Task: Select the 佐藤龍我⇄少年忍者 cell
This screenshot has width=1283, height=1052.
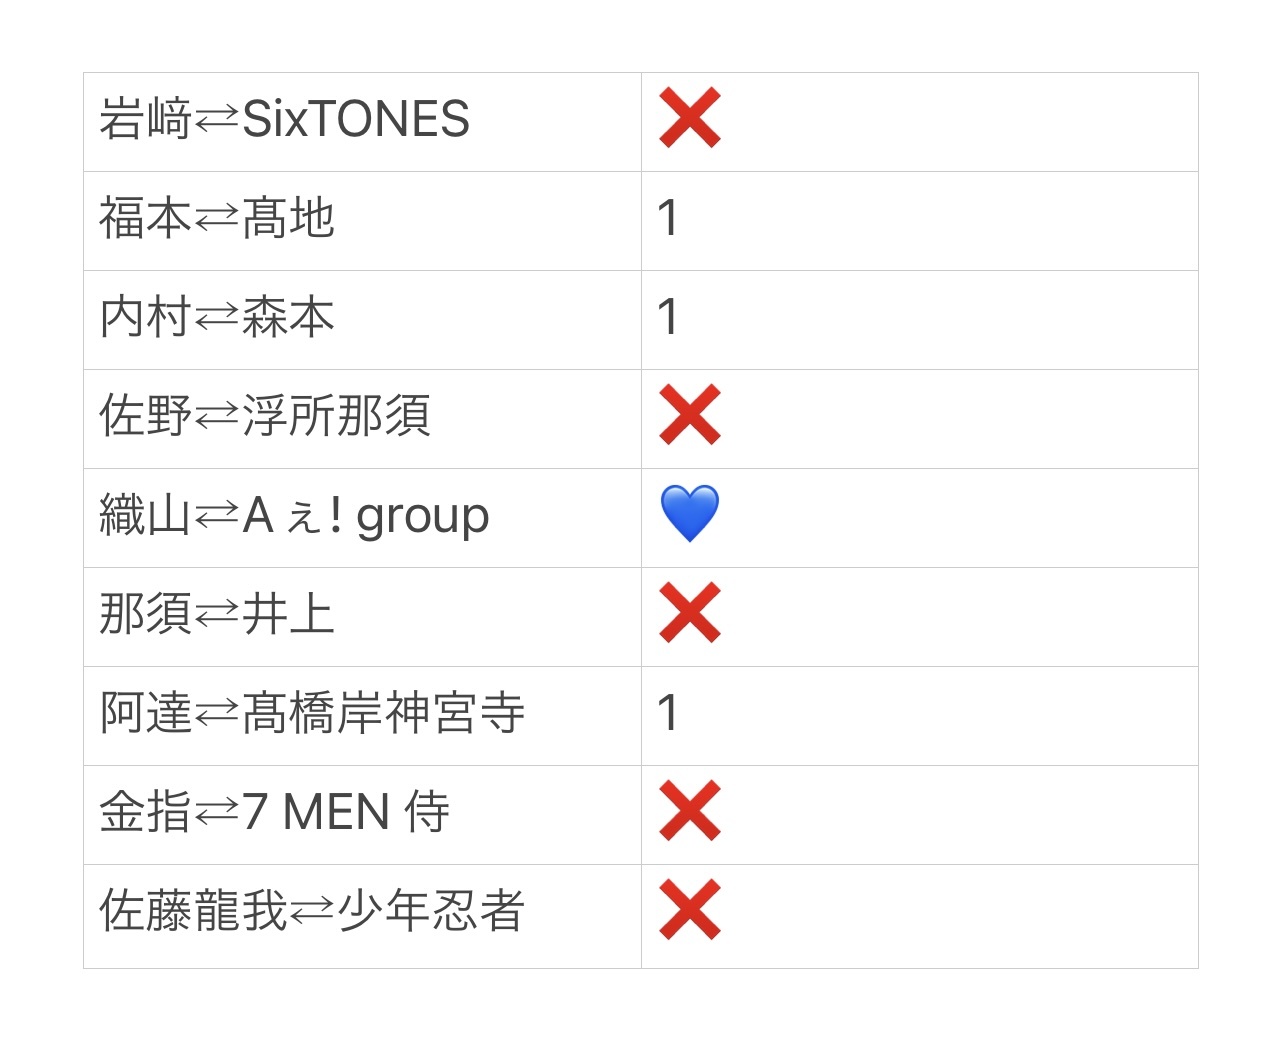Action: point(362,916)
